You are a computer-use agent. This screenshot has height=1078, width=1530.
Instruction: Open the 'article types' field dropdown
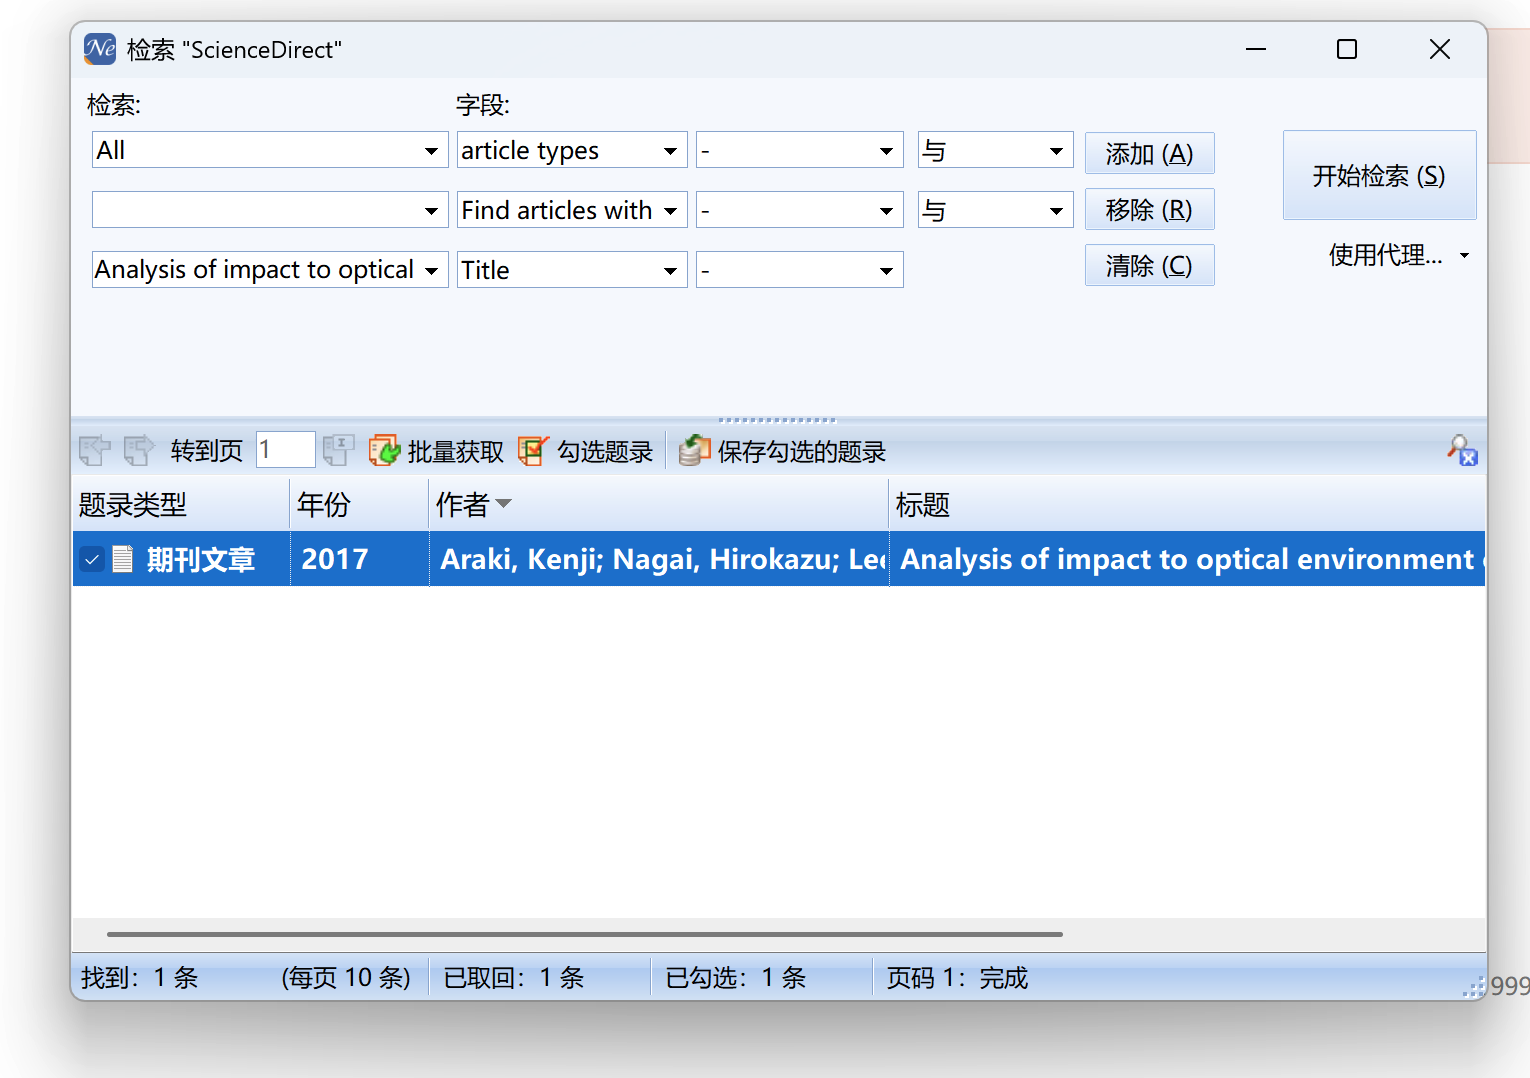[670, 151]
